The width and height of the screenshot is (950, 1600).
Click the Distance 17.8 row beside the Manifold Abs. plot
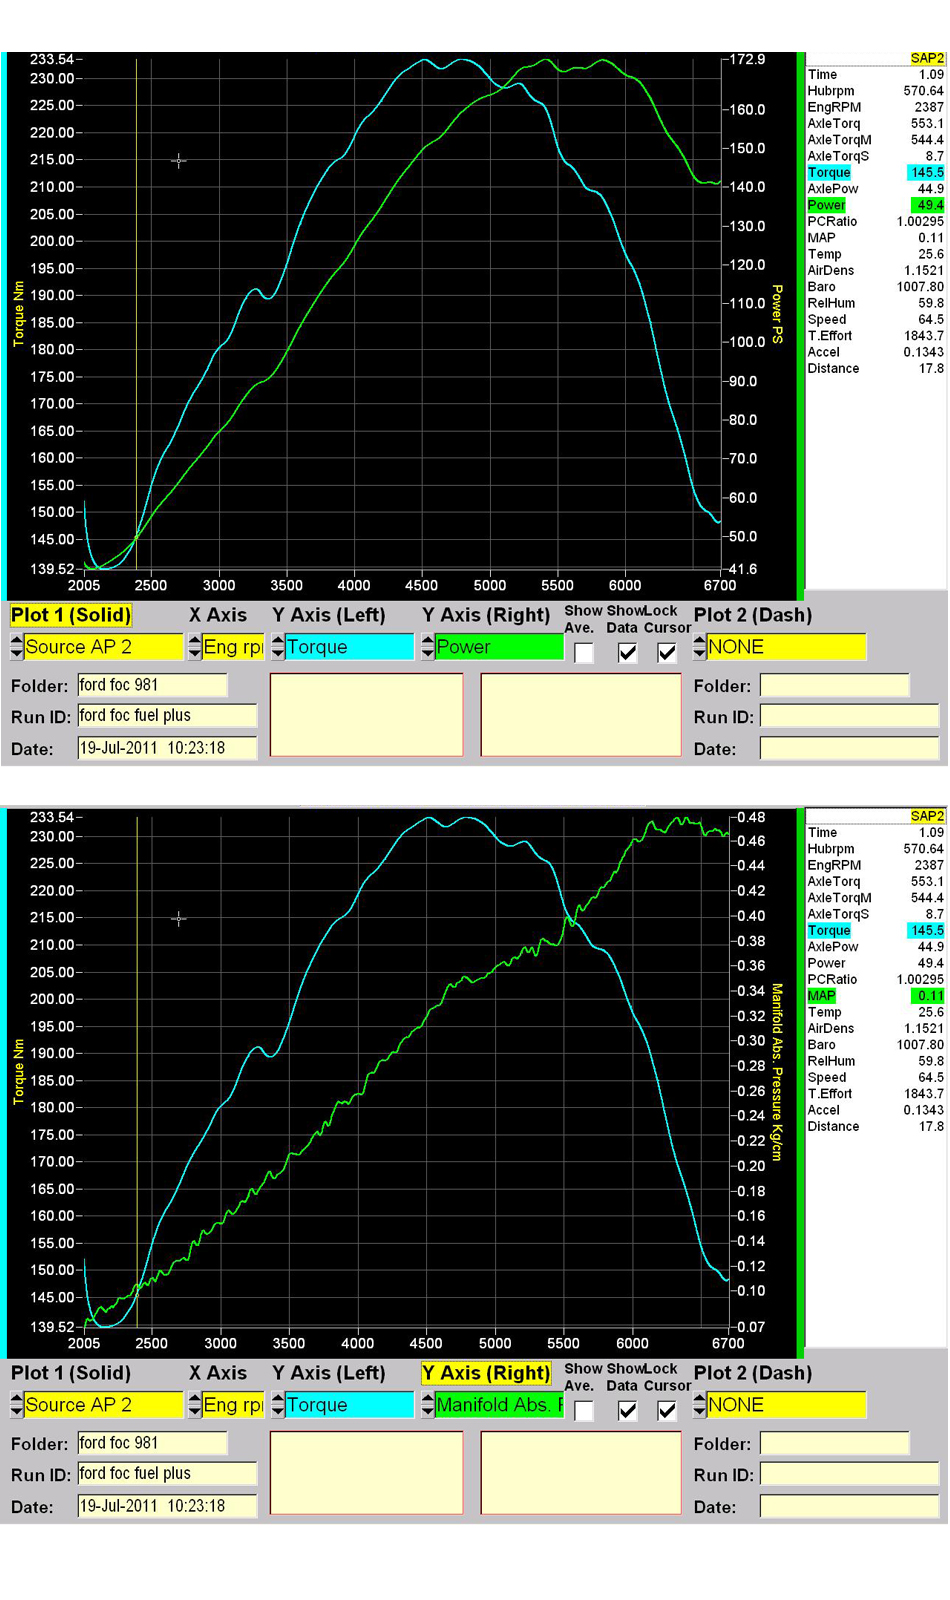pos(876,1127)
